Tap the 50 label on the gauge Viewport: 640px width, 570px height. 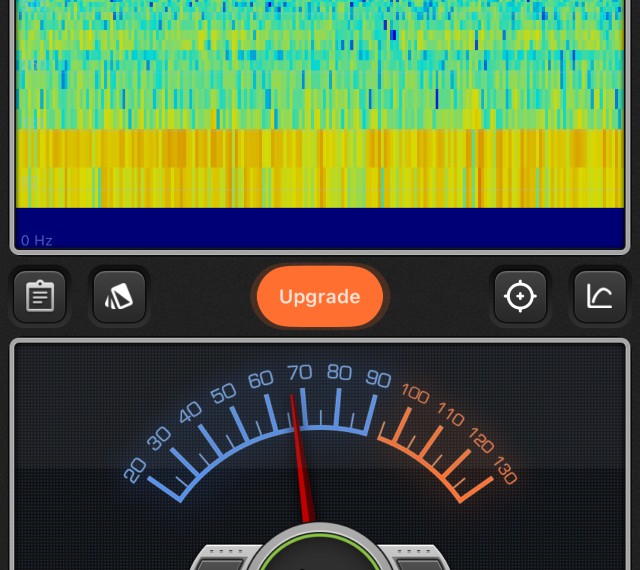pyautogui.click(x=223, y=392)
